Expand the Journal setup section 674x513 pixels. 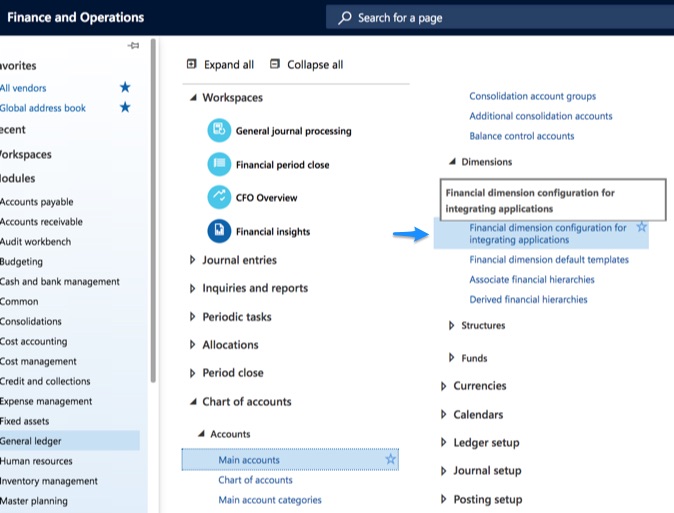pyautogui.click(x=444, y=470)
